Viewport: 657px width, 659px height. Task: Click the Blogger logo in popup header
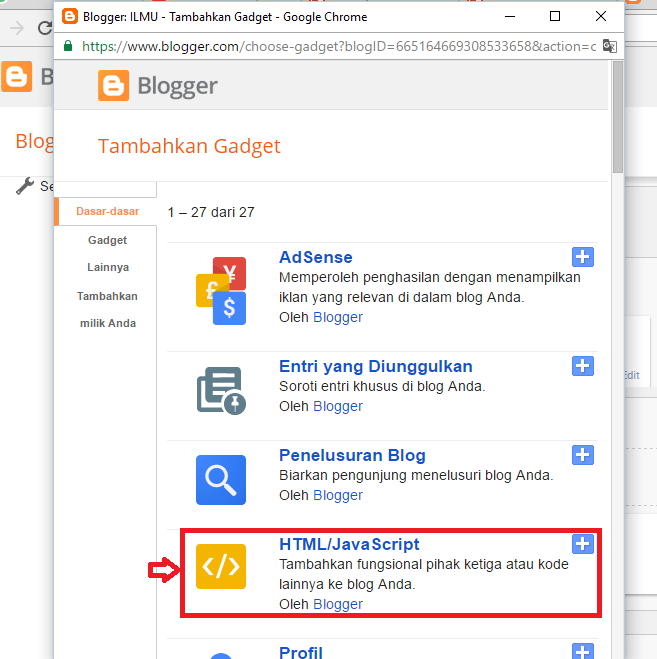pos(158,86)
